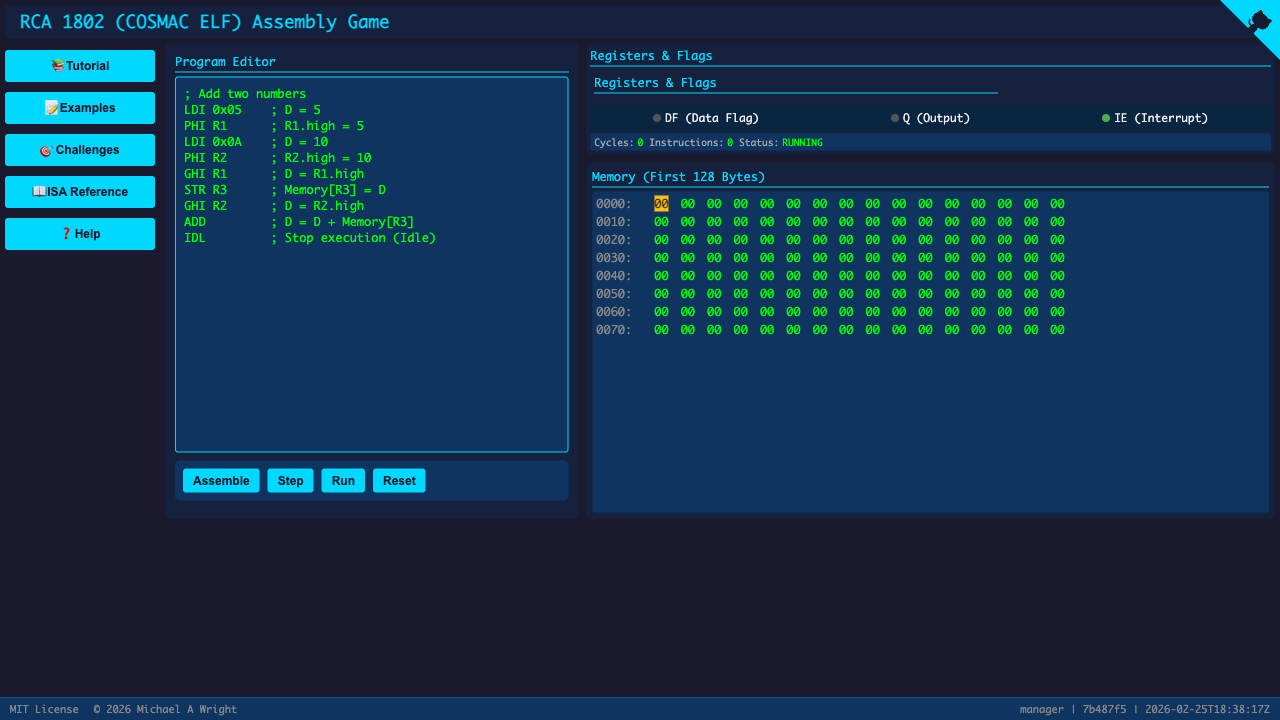The width and height of the screenshot is (1280, 720).
Task: Click the memory address label 0020:
Action: tap(614, 240)
